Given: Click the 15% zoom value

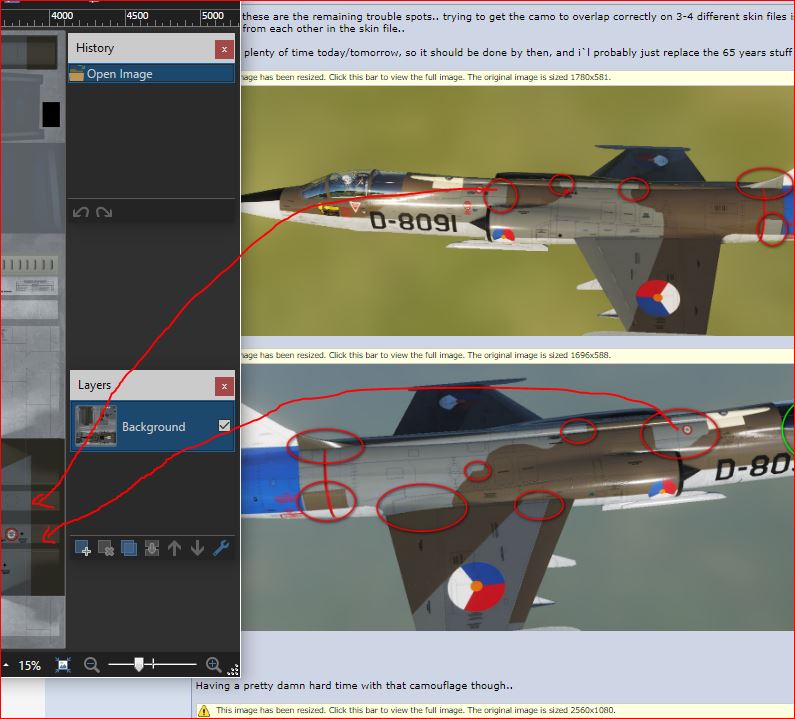Looking at the screenshot, I should [29, 665].
